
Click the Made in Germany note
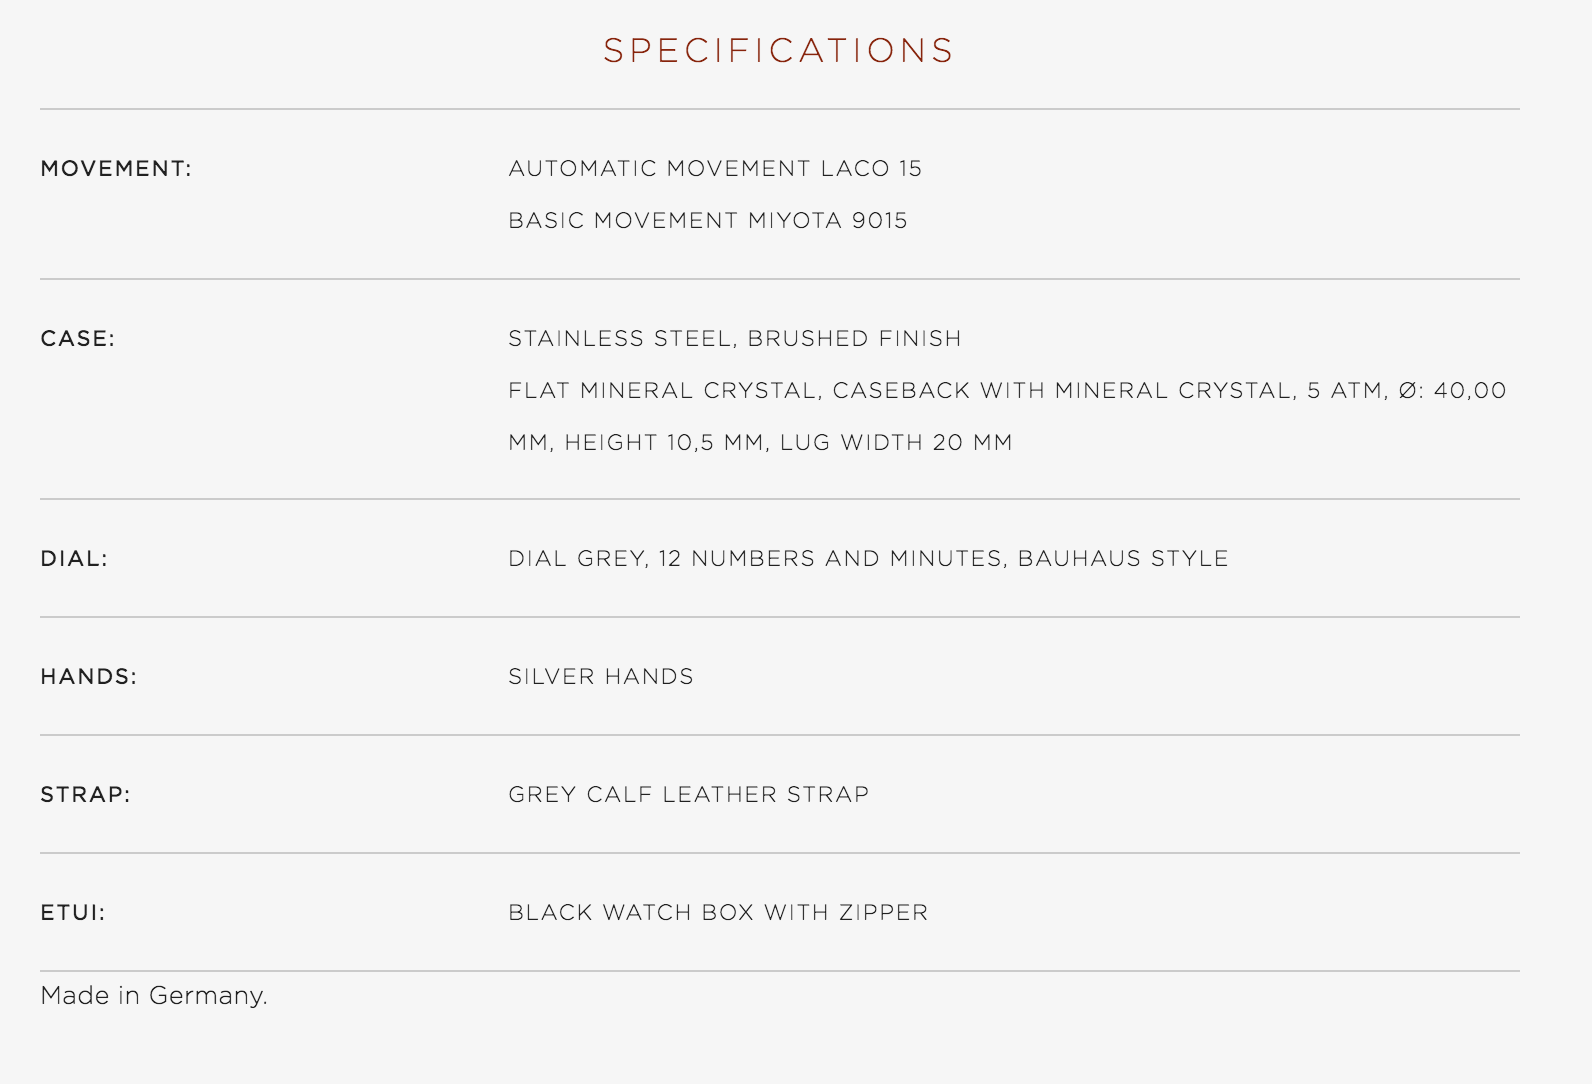(154, 996)
